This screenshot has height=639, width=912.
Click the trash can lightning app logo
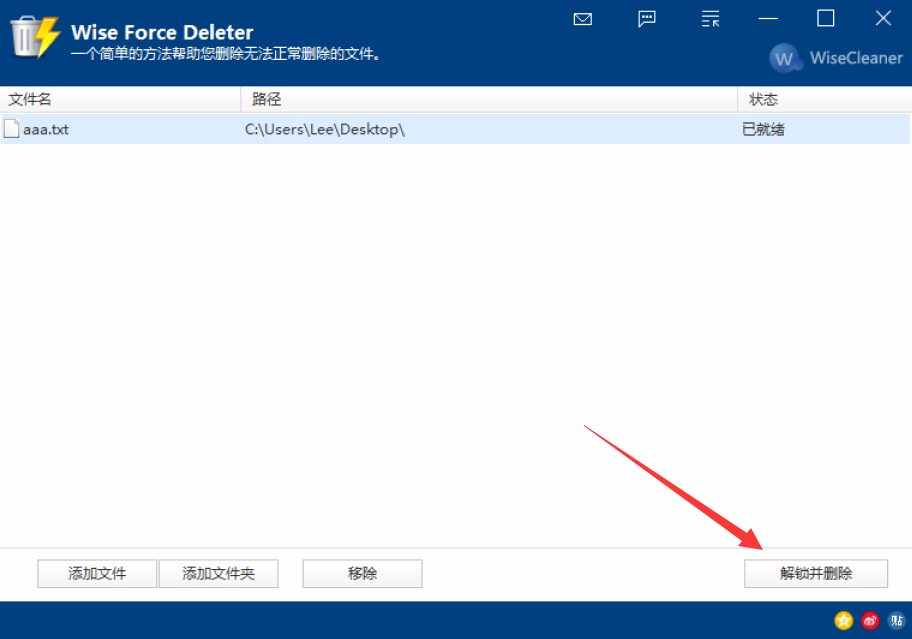point(35,37)
